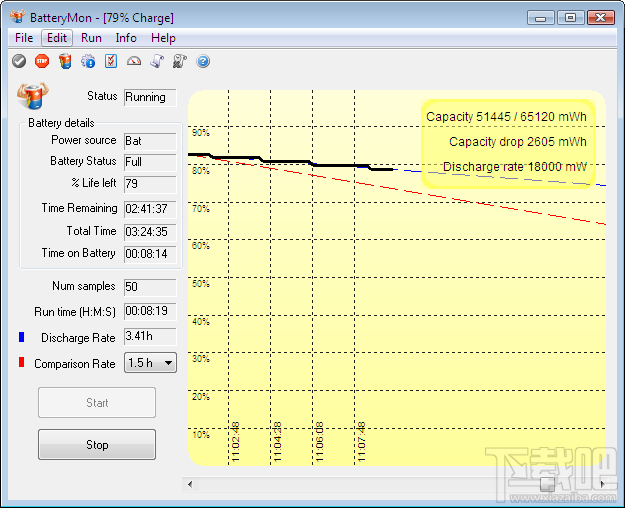Open battery information toolbar icon

(x=65, y=61)
